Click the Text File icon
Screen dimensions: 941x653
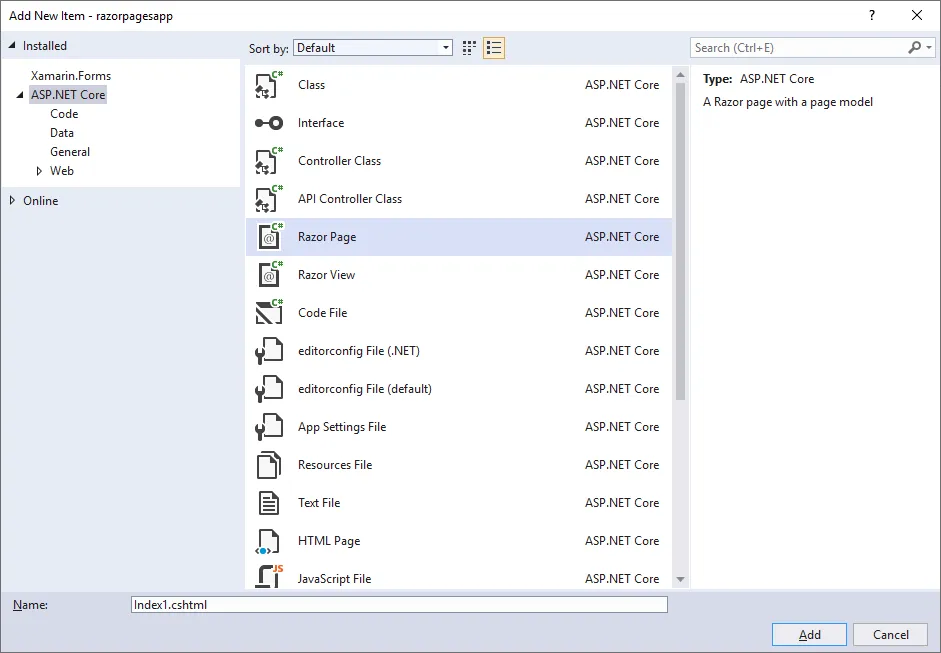(269, 503)
